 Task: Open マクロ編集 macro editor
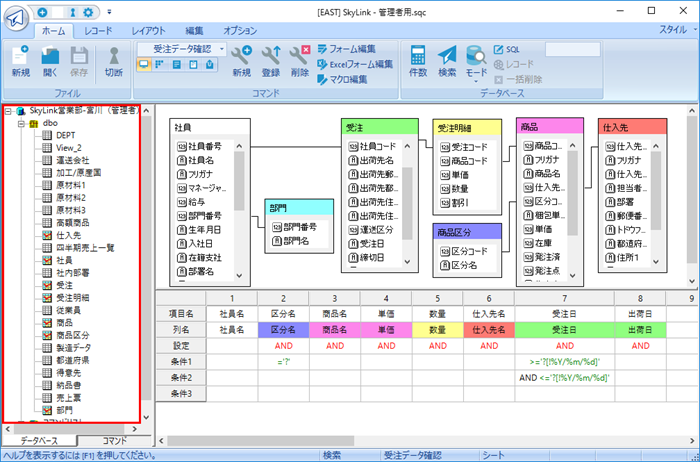(342, 79)
